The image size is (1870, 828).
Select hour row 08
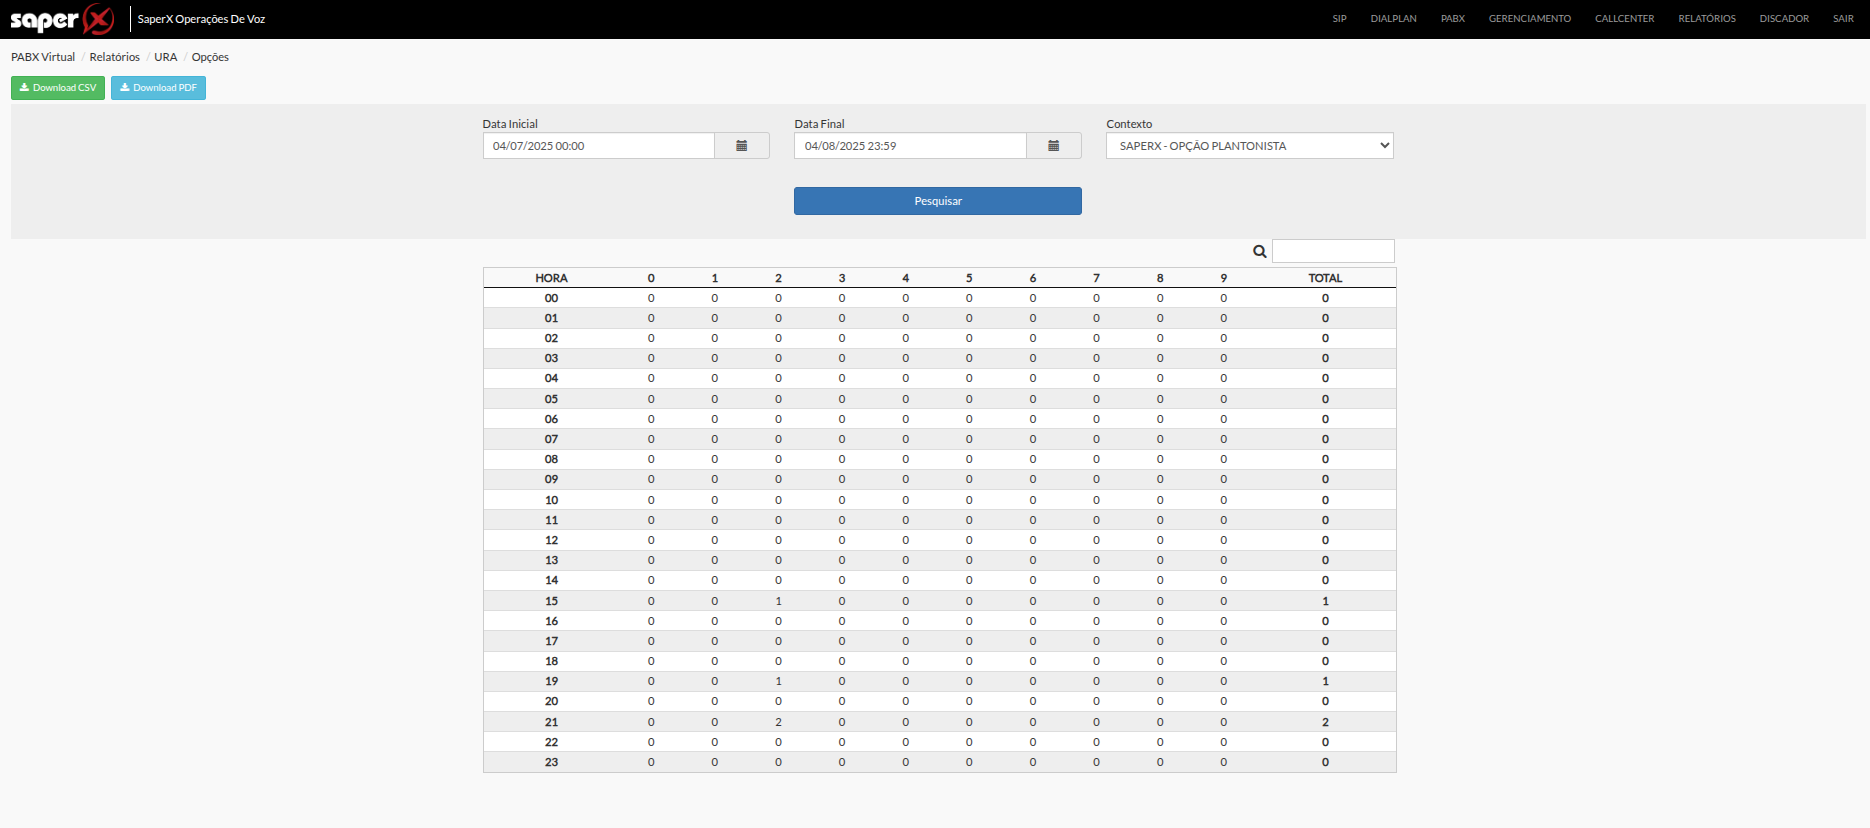(939, 459)
